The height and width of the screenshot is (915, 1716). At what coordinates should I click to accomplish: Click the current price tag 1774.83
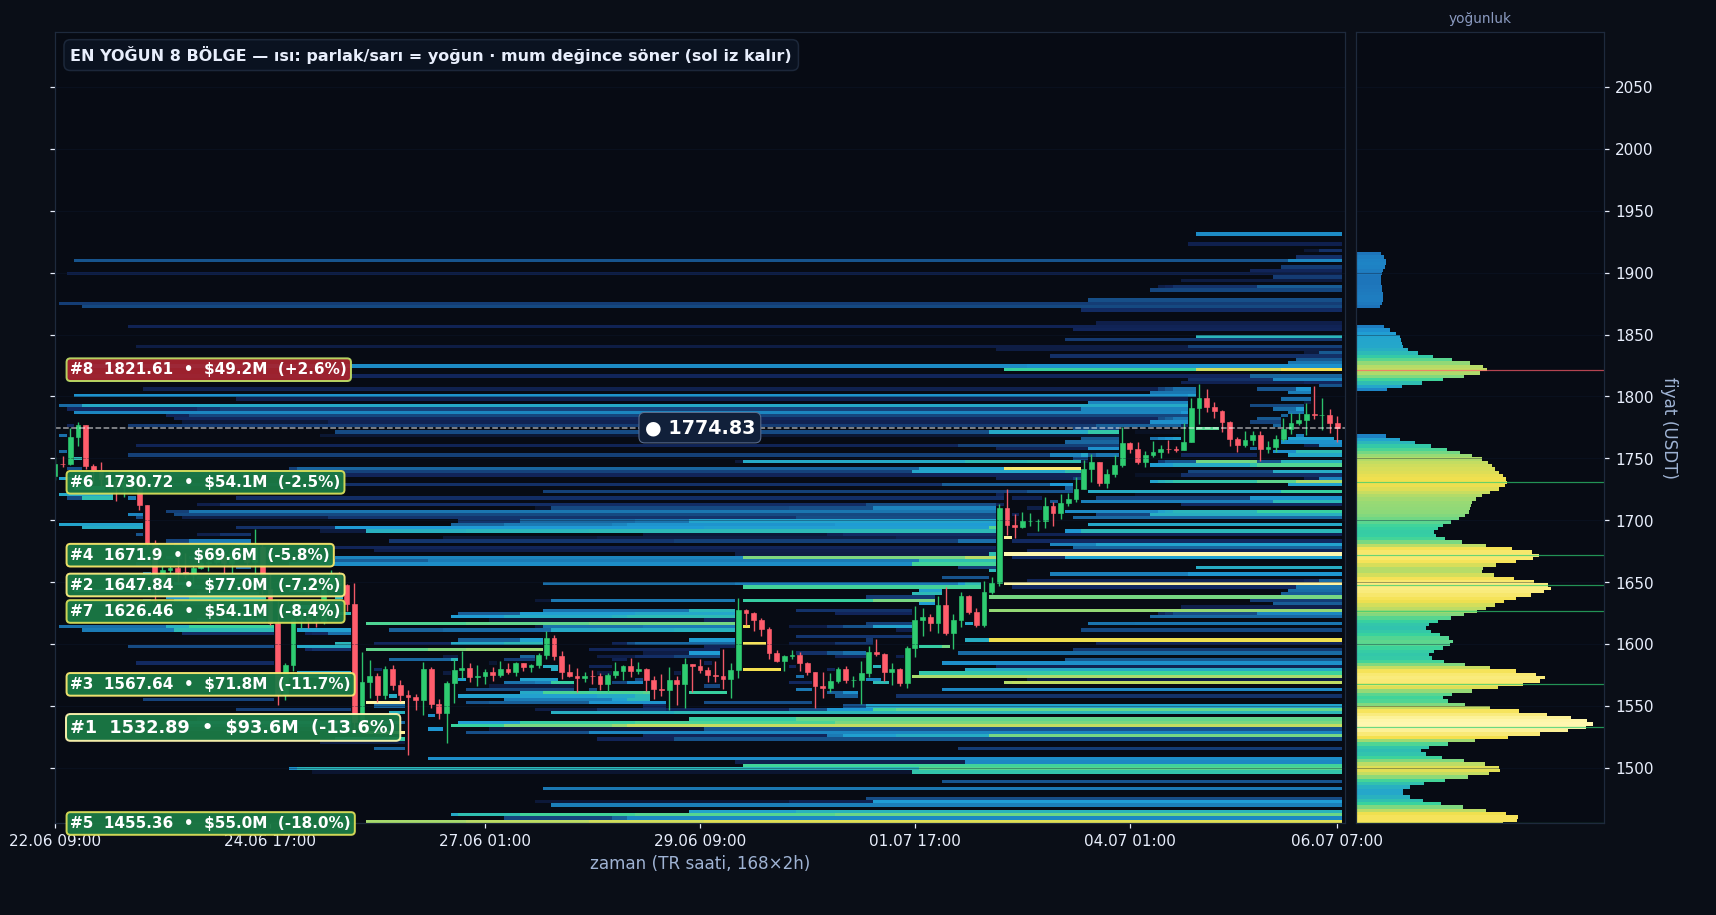click(x=700, y=428)
